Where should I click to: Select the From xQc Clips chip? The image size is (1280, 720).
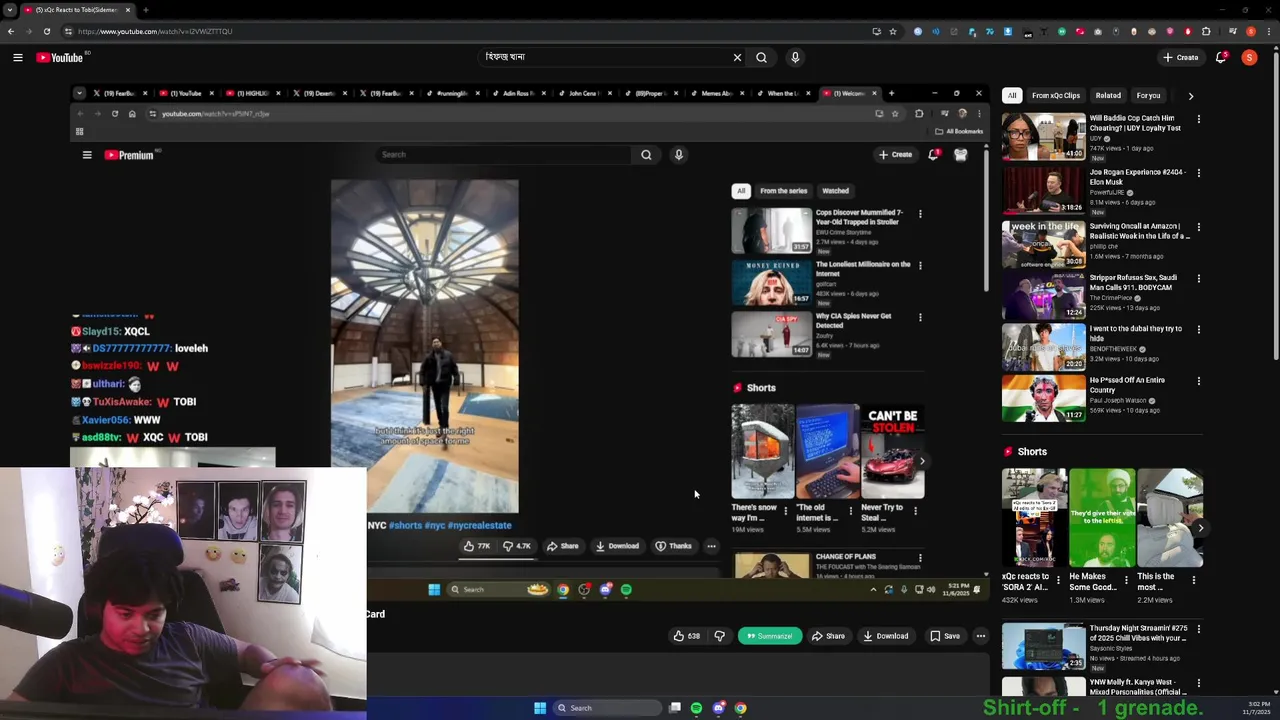pyautogui.click(x=1056, y=96)
